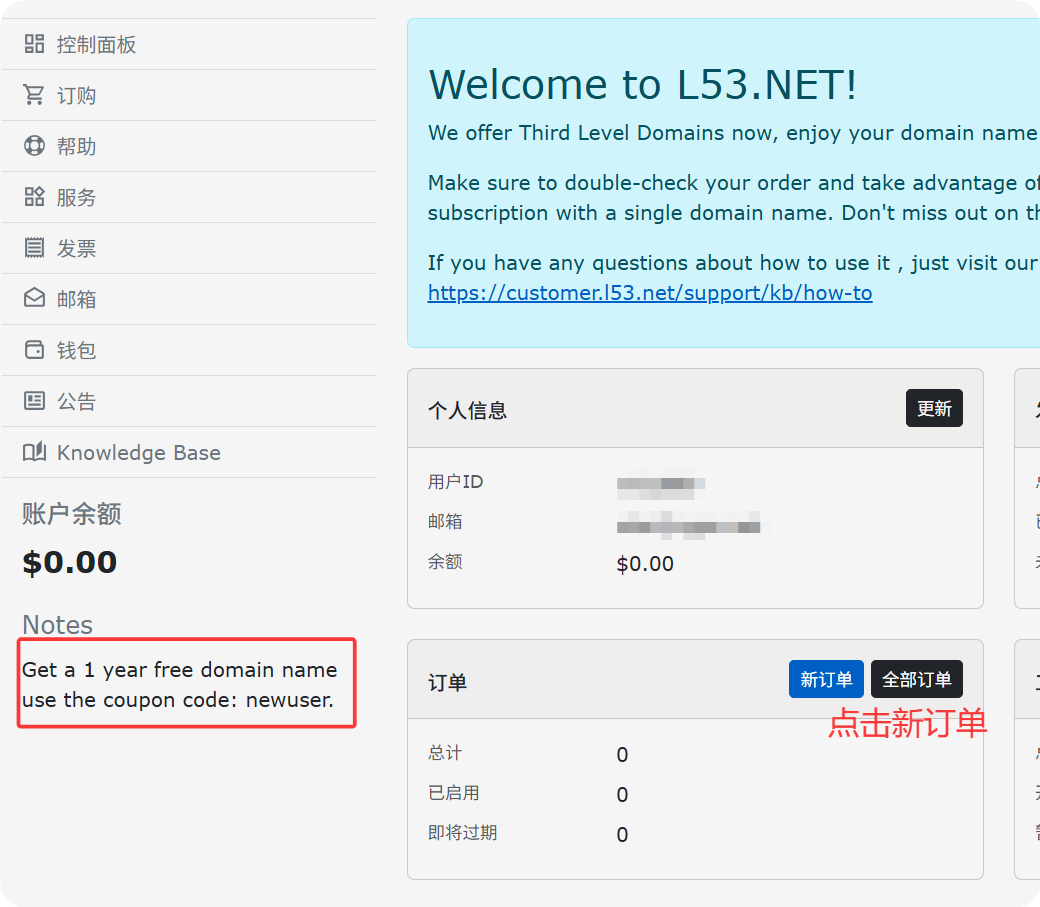Click the 公告 announcements icon
1040x907 pixels.
click(x=32, y=401)
